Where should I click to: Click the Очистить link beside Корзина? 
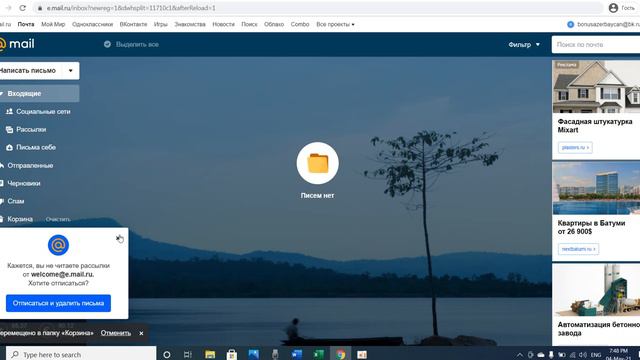pos(58,219)
